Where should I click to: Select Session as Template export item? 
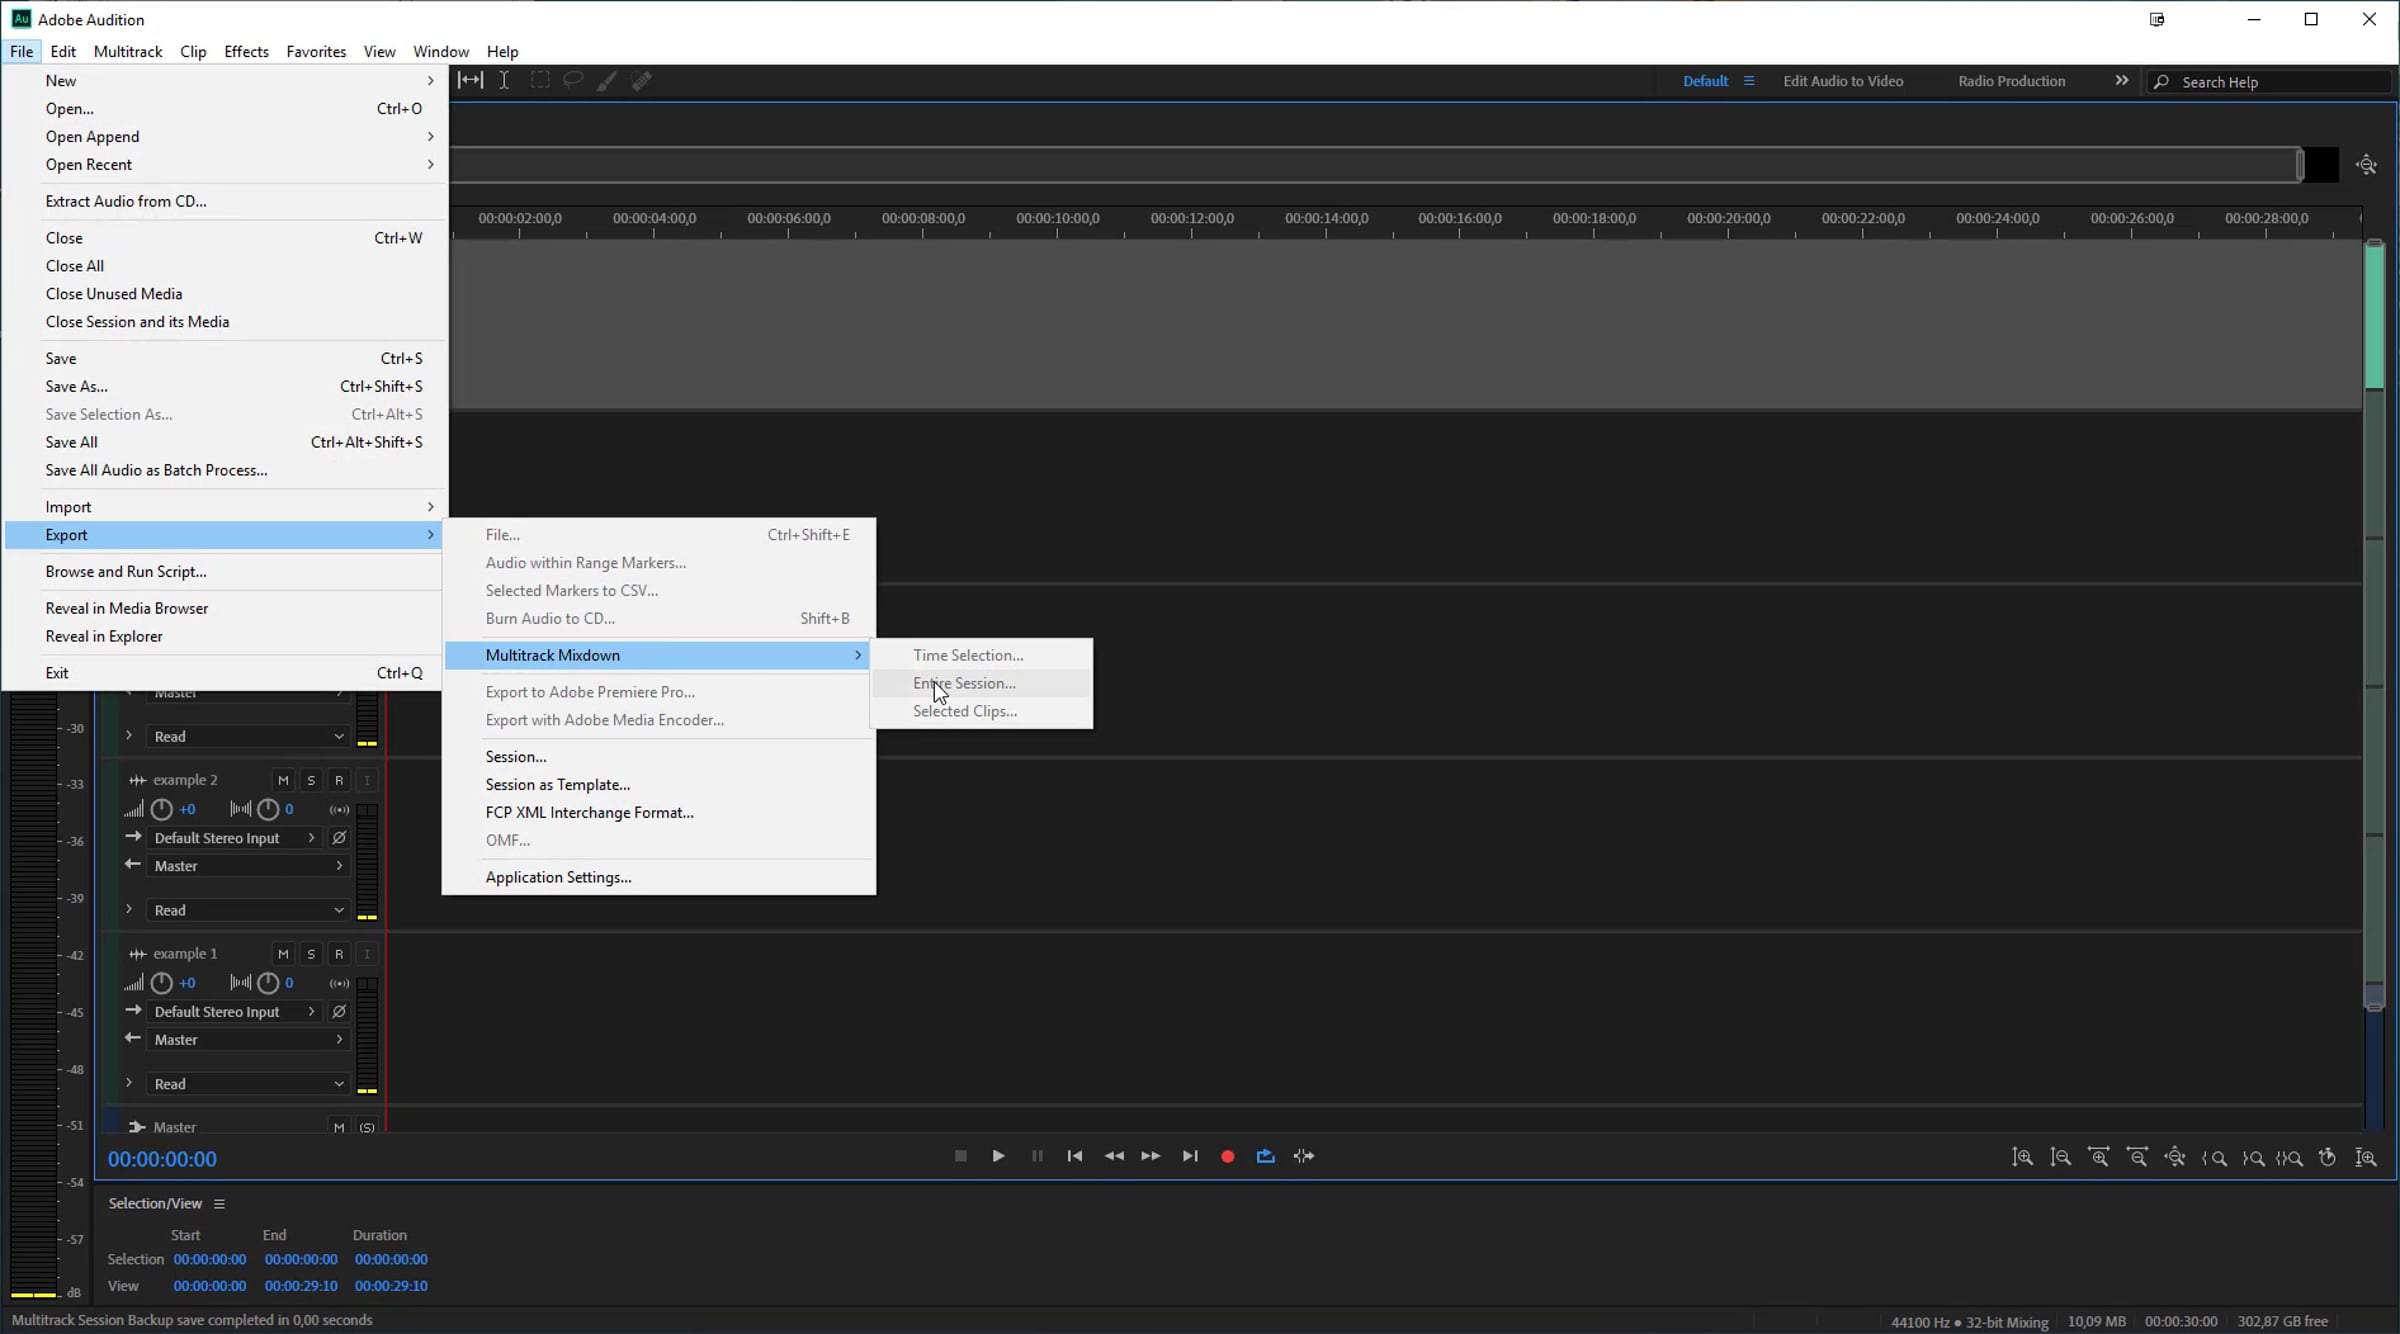pyautogui.click(x=557, y=785)
